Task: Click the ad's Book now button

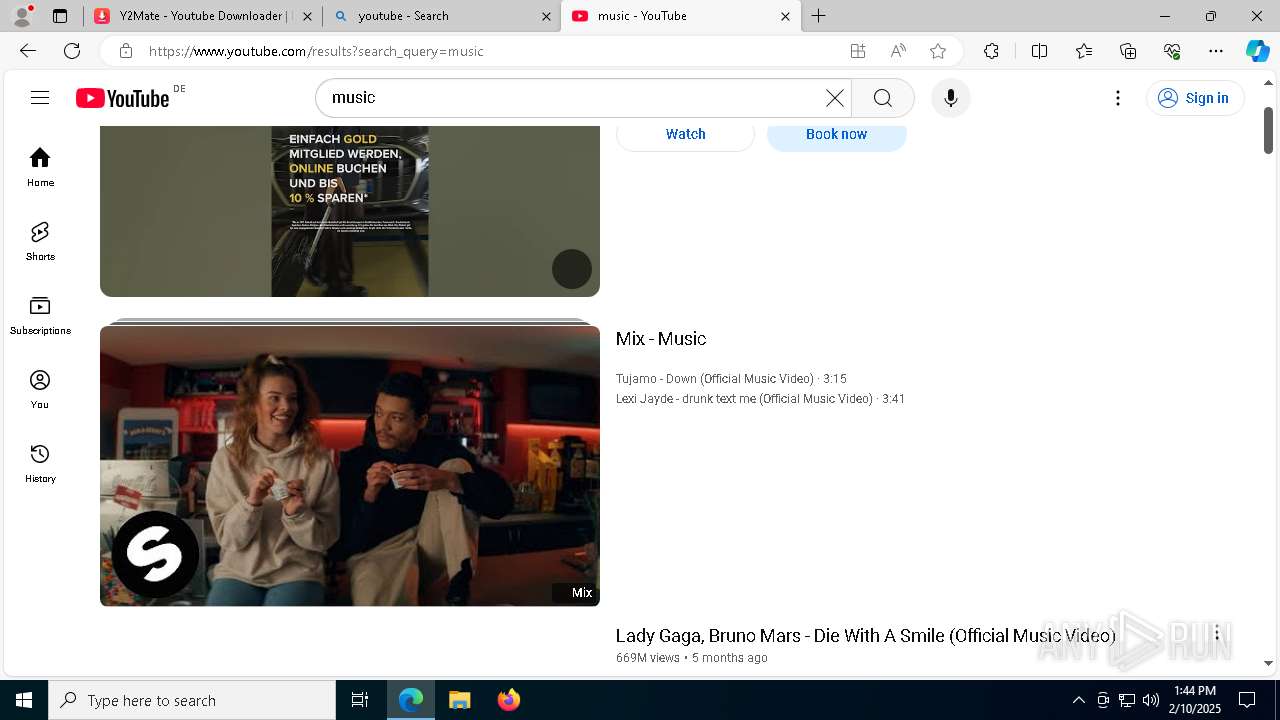Action: (836, 135)
